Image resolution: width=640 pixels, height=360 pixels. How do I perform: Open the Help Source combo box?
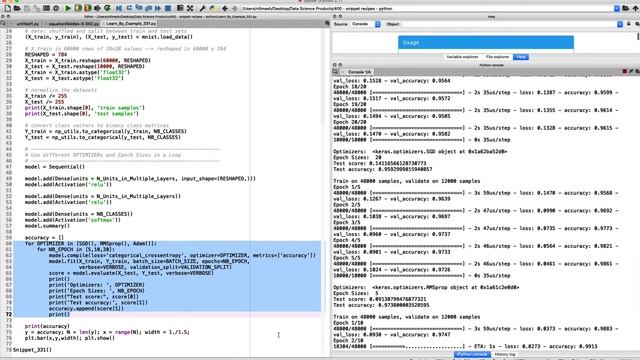366,24
